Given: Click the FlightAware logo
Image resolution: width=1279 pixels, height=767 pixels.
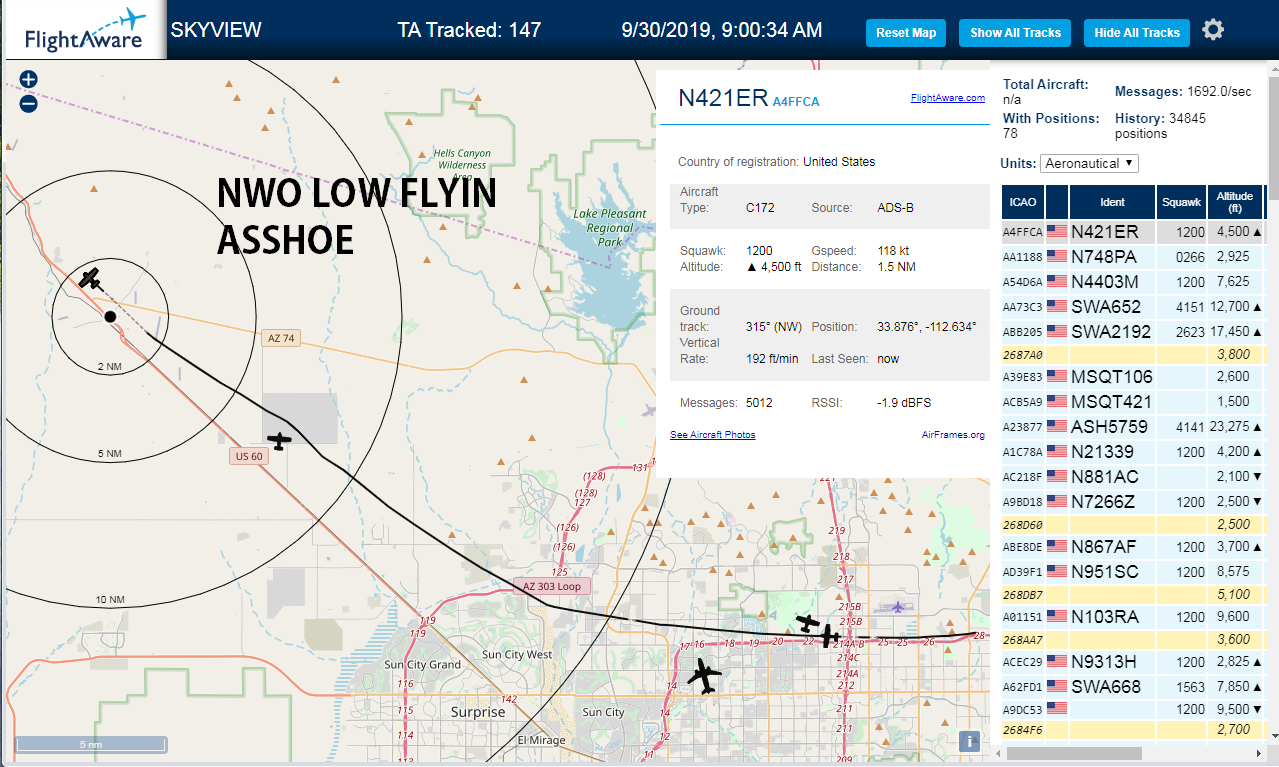Looking at the screenshot, I should pyautogui.click(x=84, y=31).
